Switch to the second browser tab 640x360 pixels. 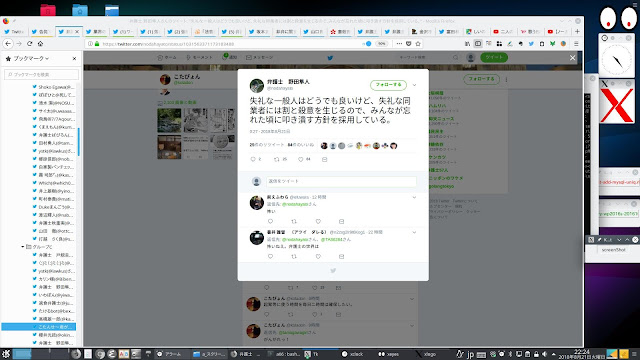(x=41, y=31)
